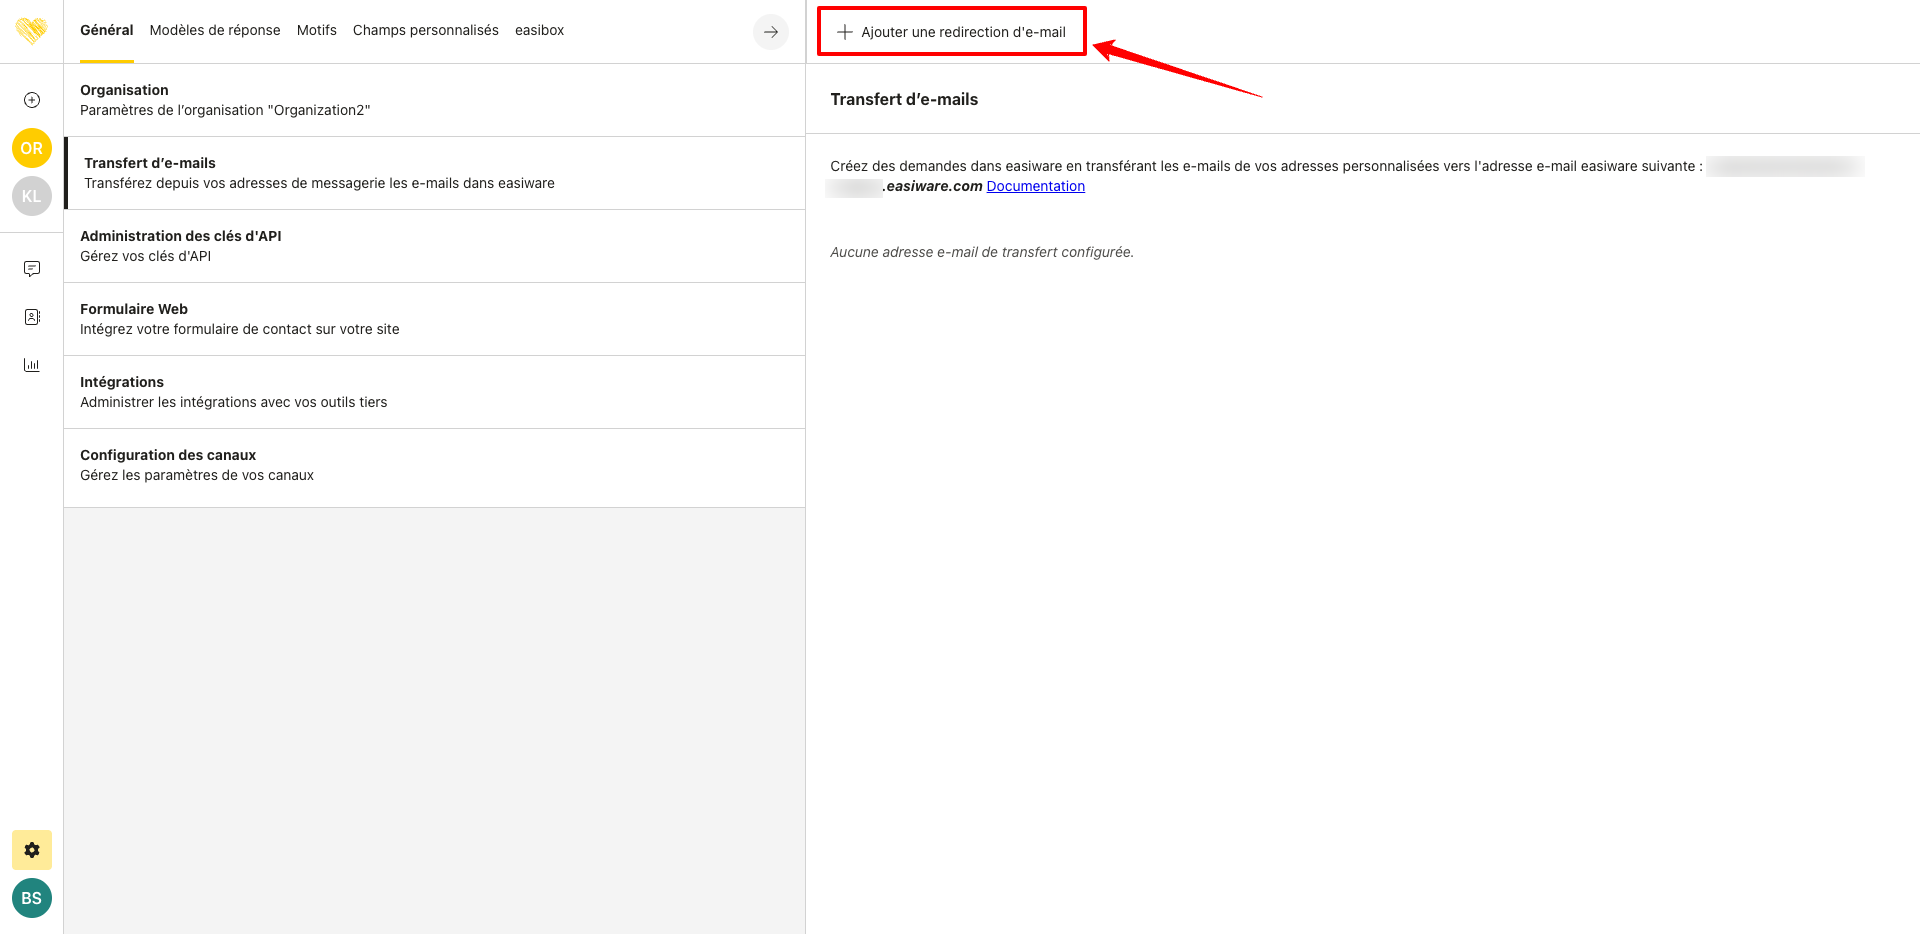Open the easibox tab

coord(539,30)
